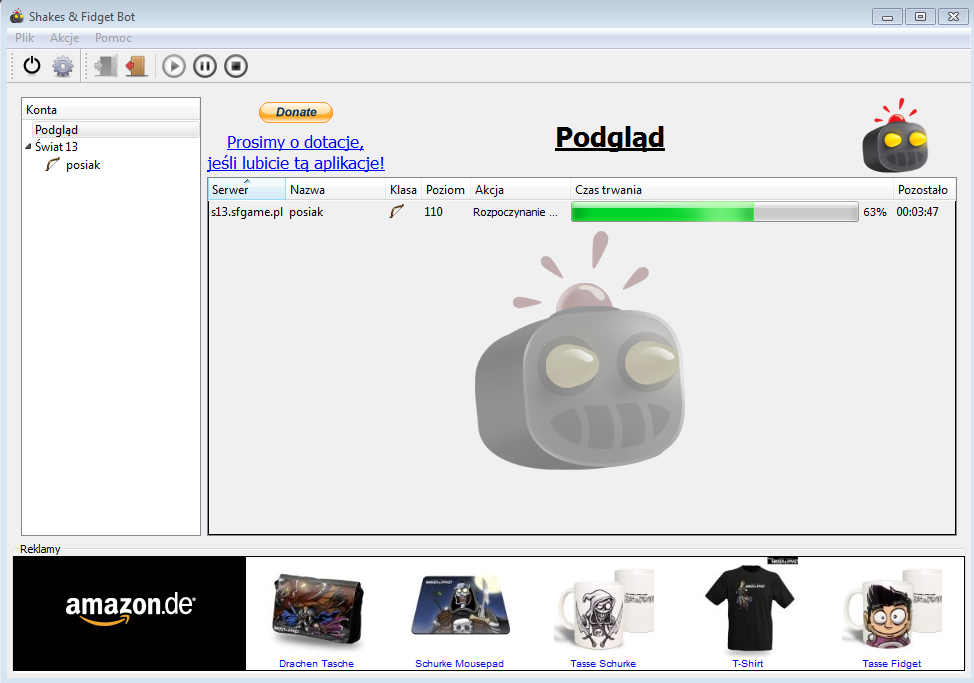
Task: Minimize the Shakes & Fidget Bot window
Action: [x=887, y=17]
